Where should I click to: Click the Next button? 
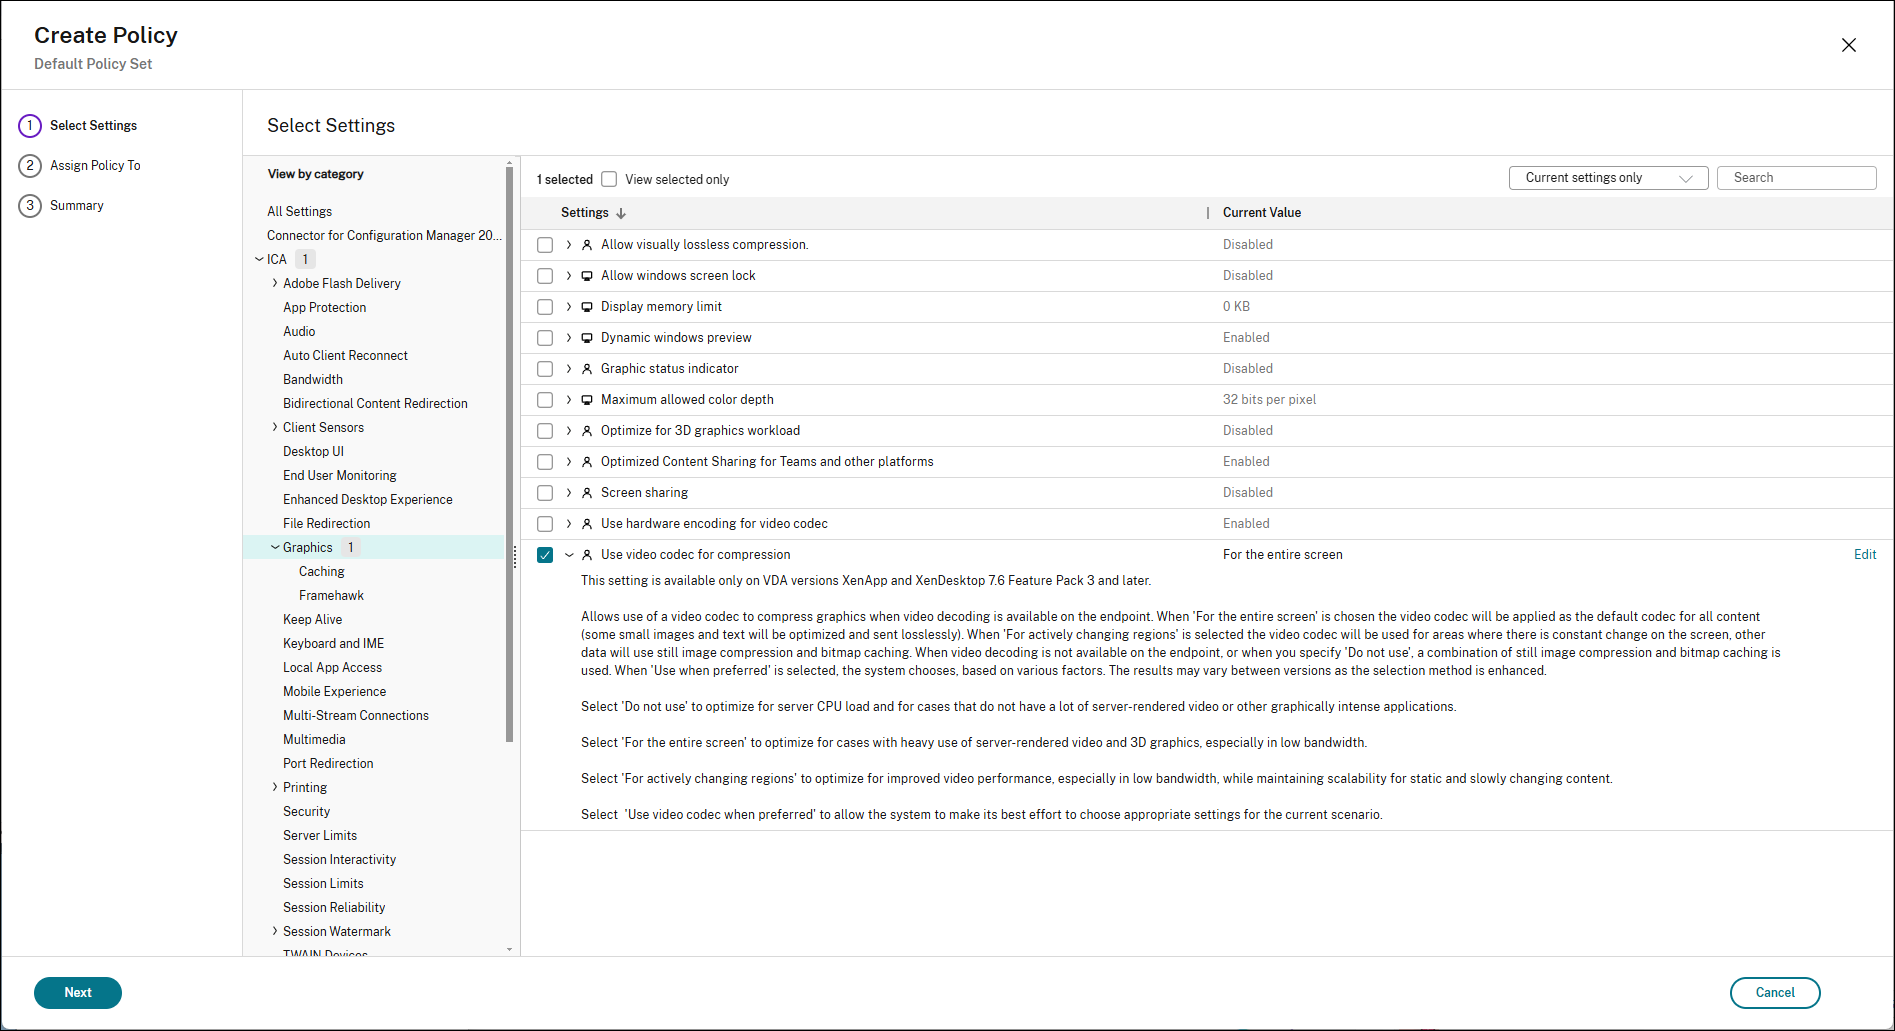[77, 992]
